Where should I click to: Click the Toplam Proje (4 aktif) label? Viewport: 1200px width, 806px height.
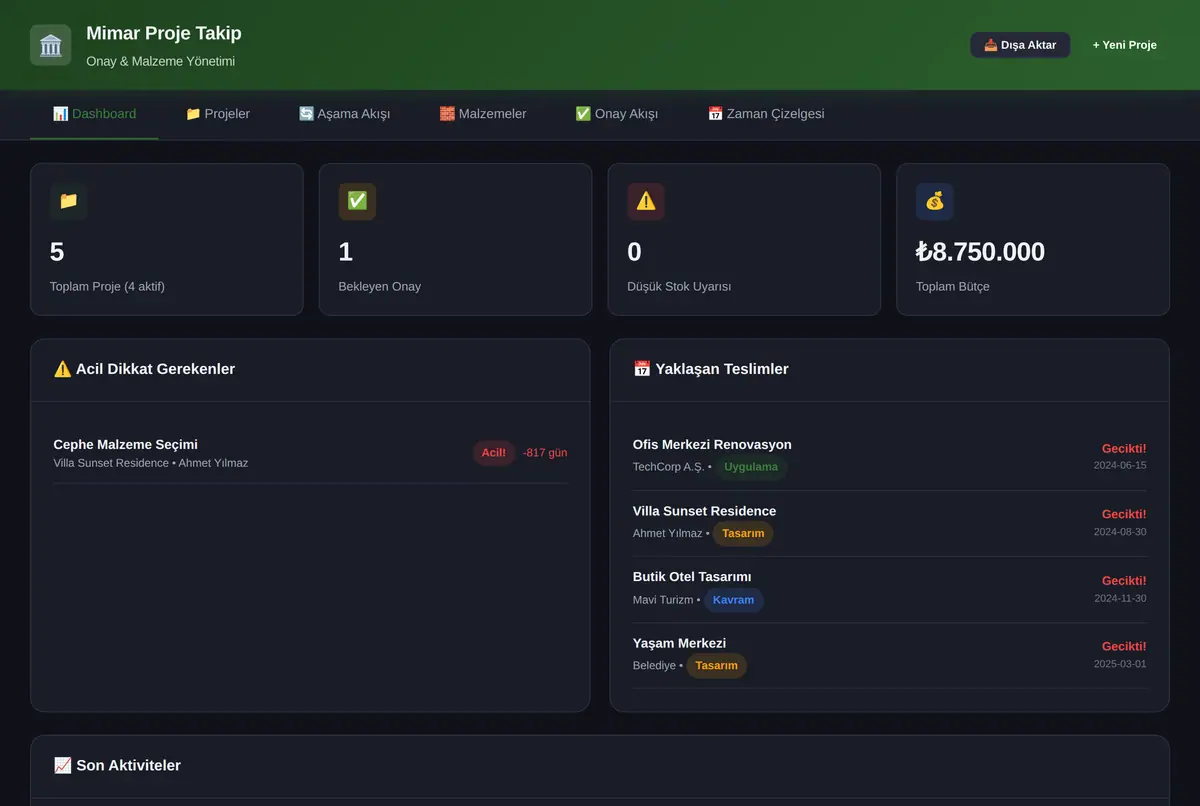click(107, 287)
